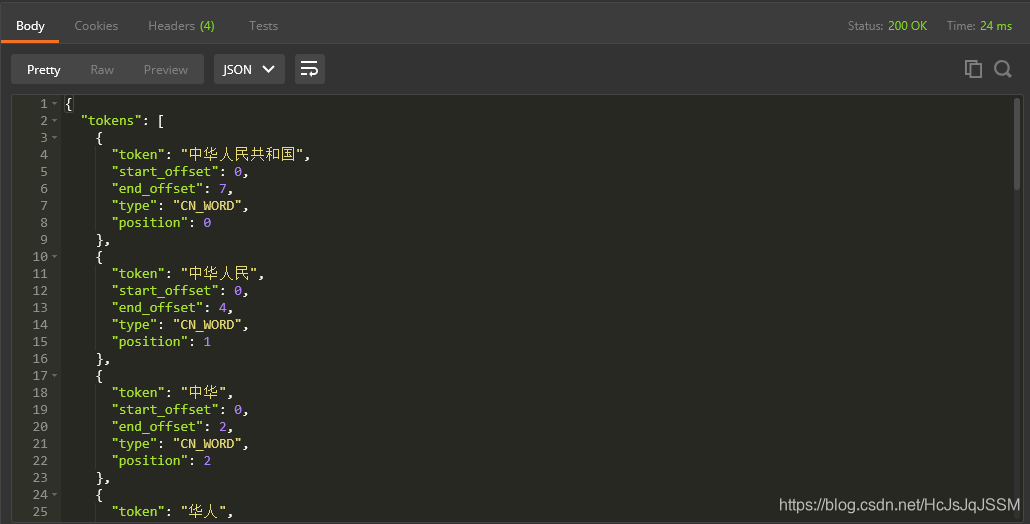This screenshot has width=1030, height=524.
Task: Click the token value "中华" on line 18
Action: pyautogui.click(x=204, y=392)
